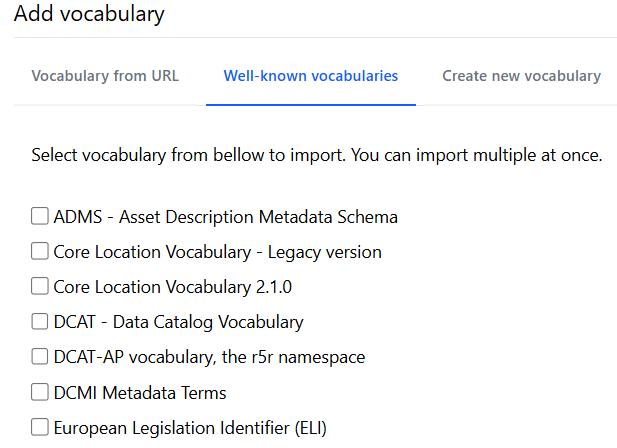Open the Create new vocabulary tab
The height and width of the screenshot is (448, 617).
(521, 76)
